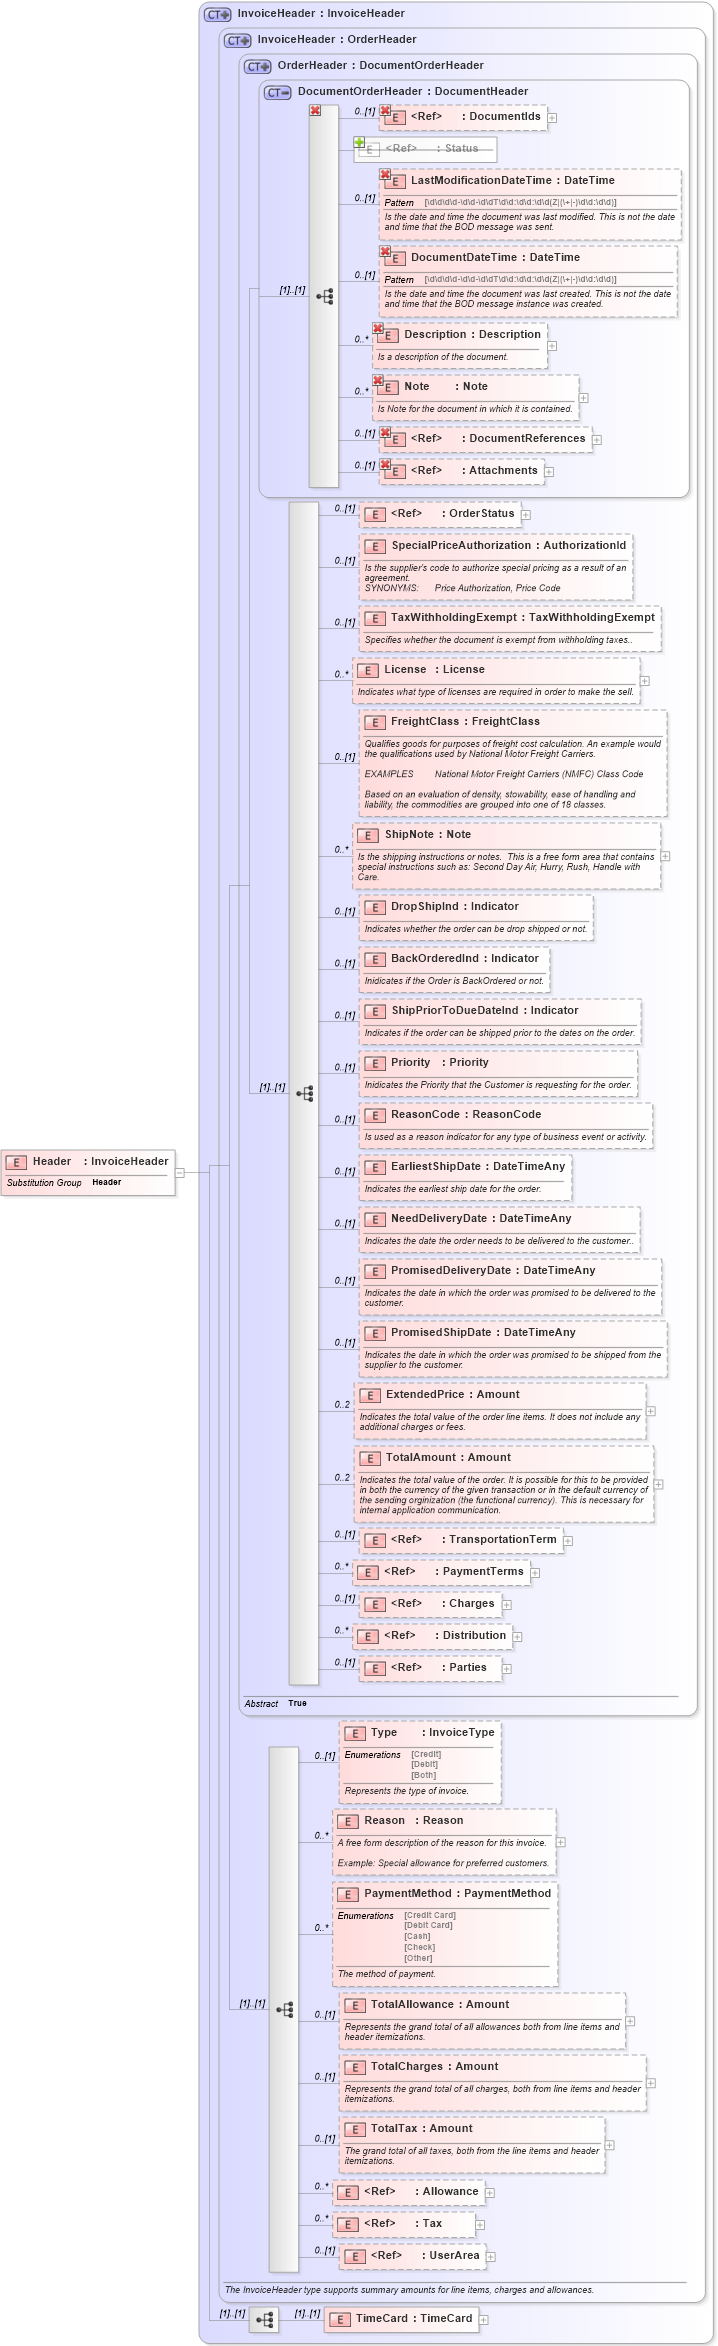Expand the PaymentTerms reference
Screen dimensions: 718x2346
[x=535, y=1572]
